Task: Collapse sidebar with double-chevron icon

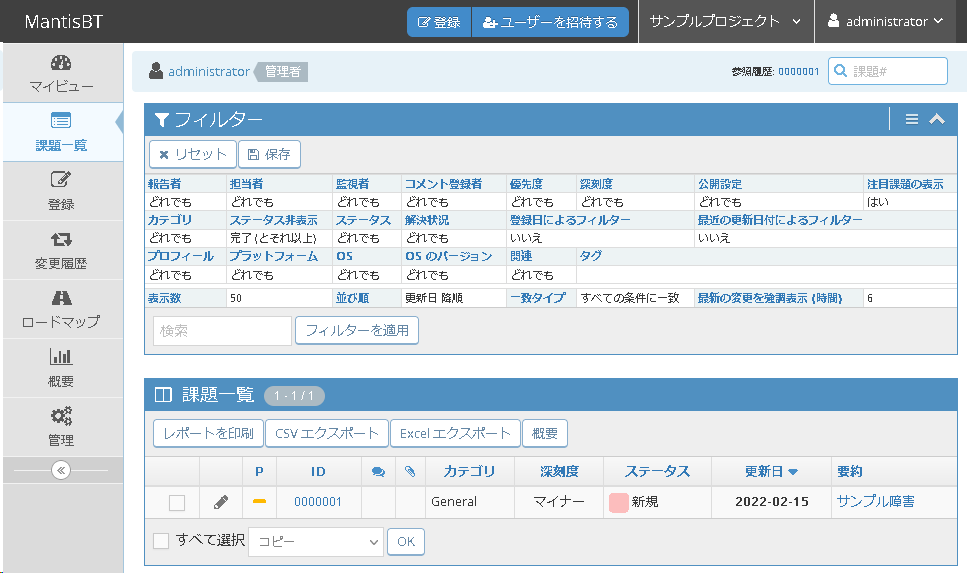Action: pyautogui.click(x=61, y=471)
